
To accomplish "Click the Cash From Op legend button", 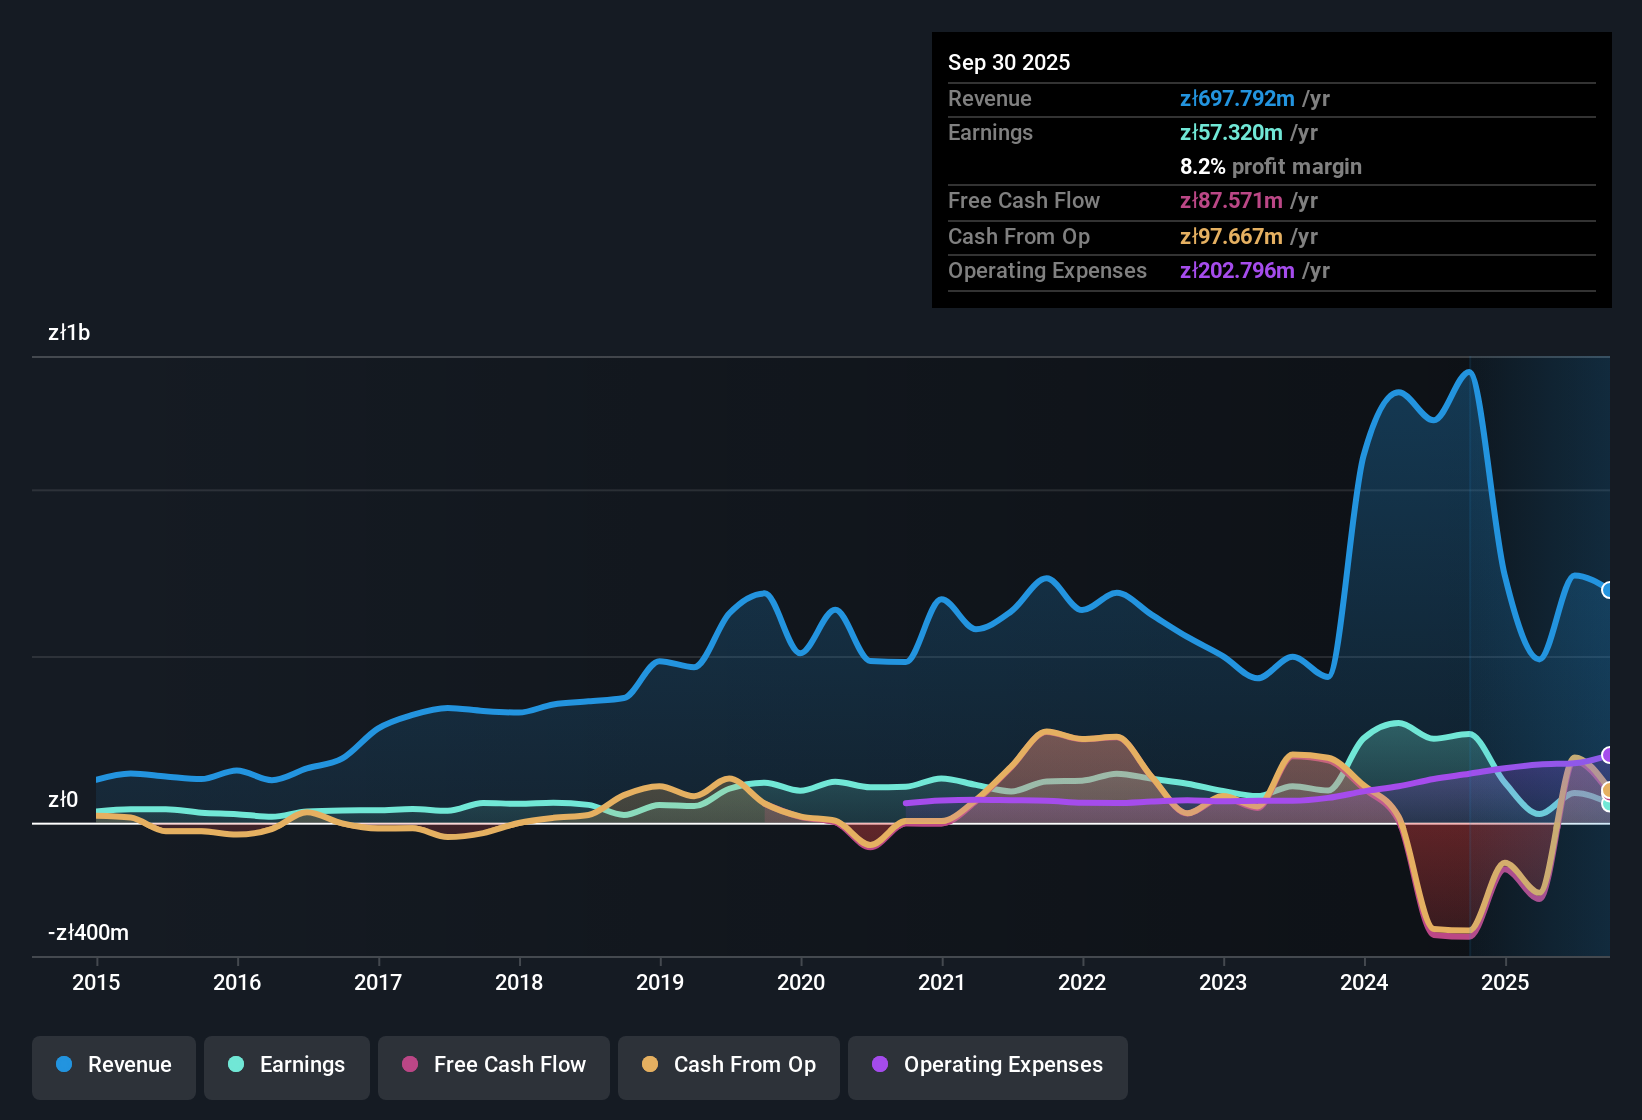I will (728, 1065).
